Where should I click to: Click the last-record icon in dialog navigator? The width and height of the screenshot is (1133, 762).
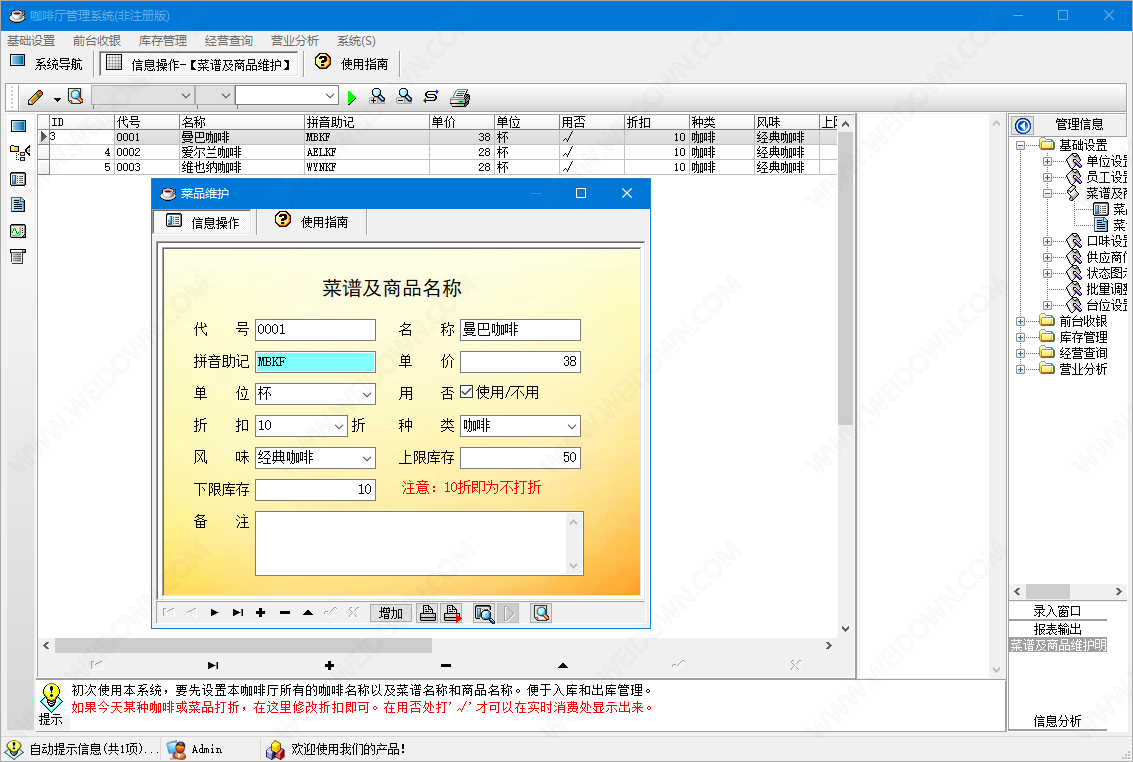(238, 613)
